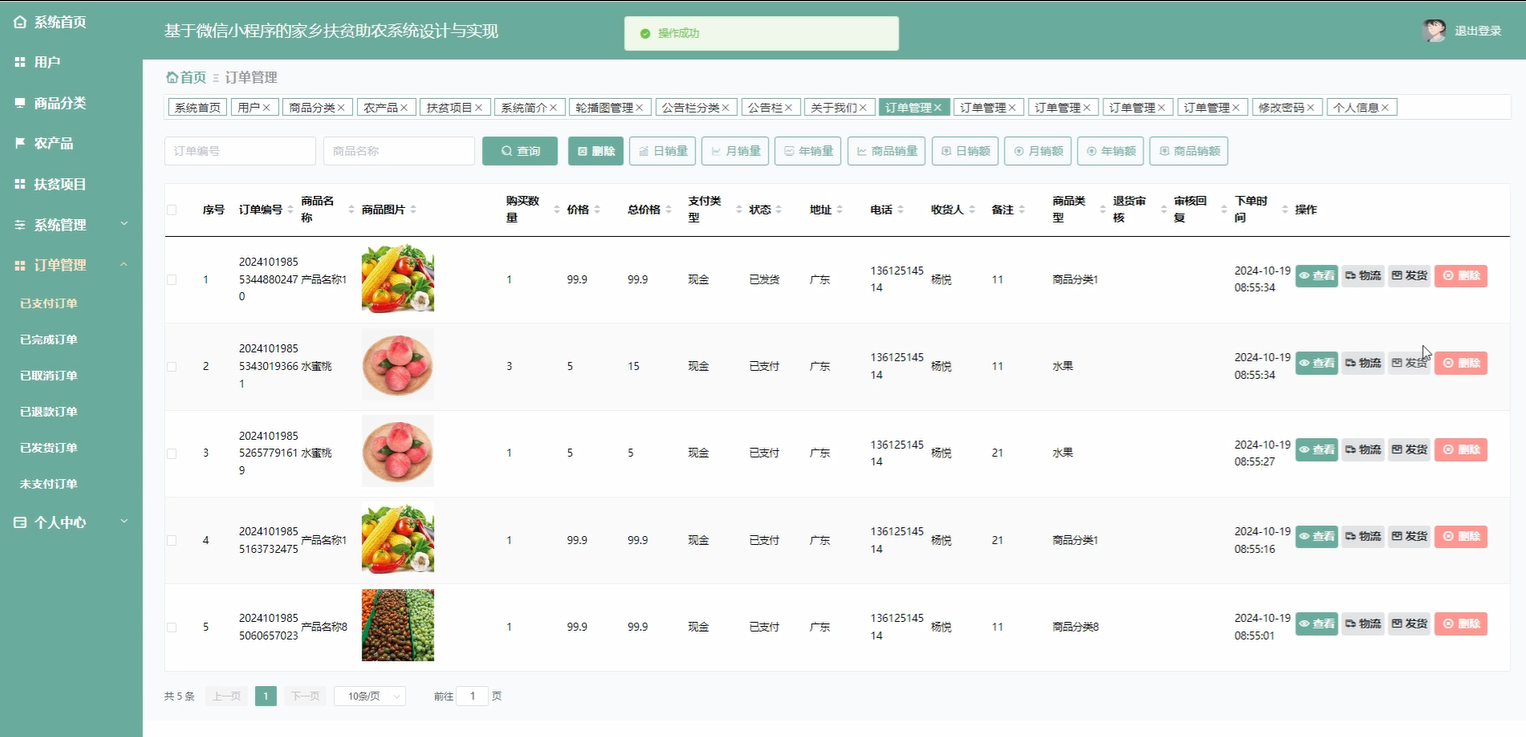Click the 查询 search button
This screenshot has height=737, width=1526.
(x=520, y=151)
